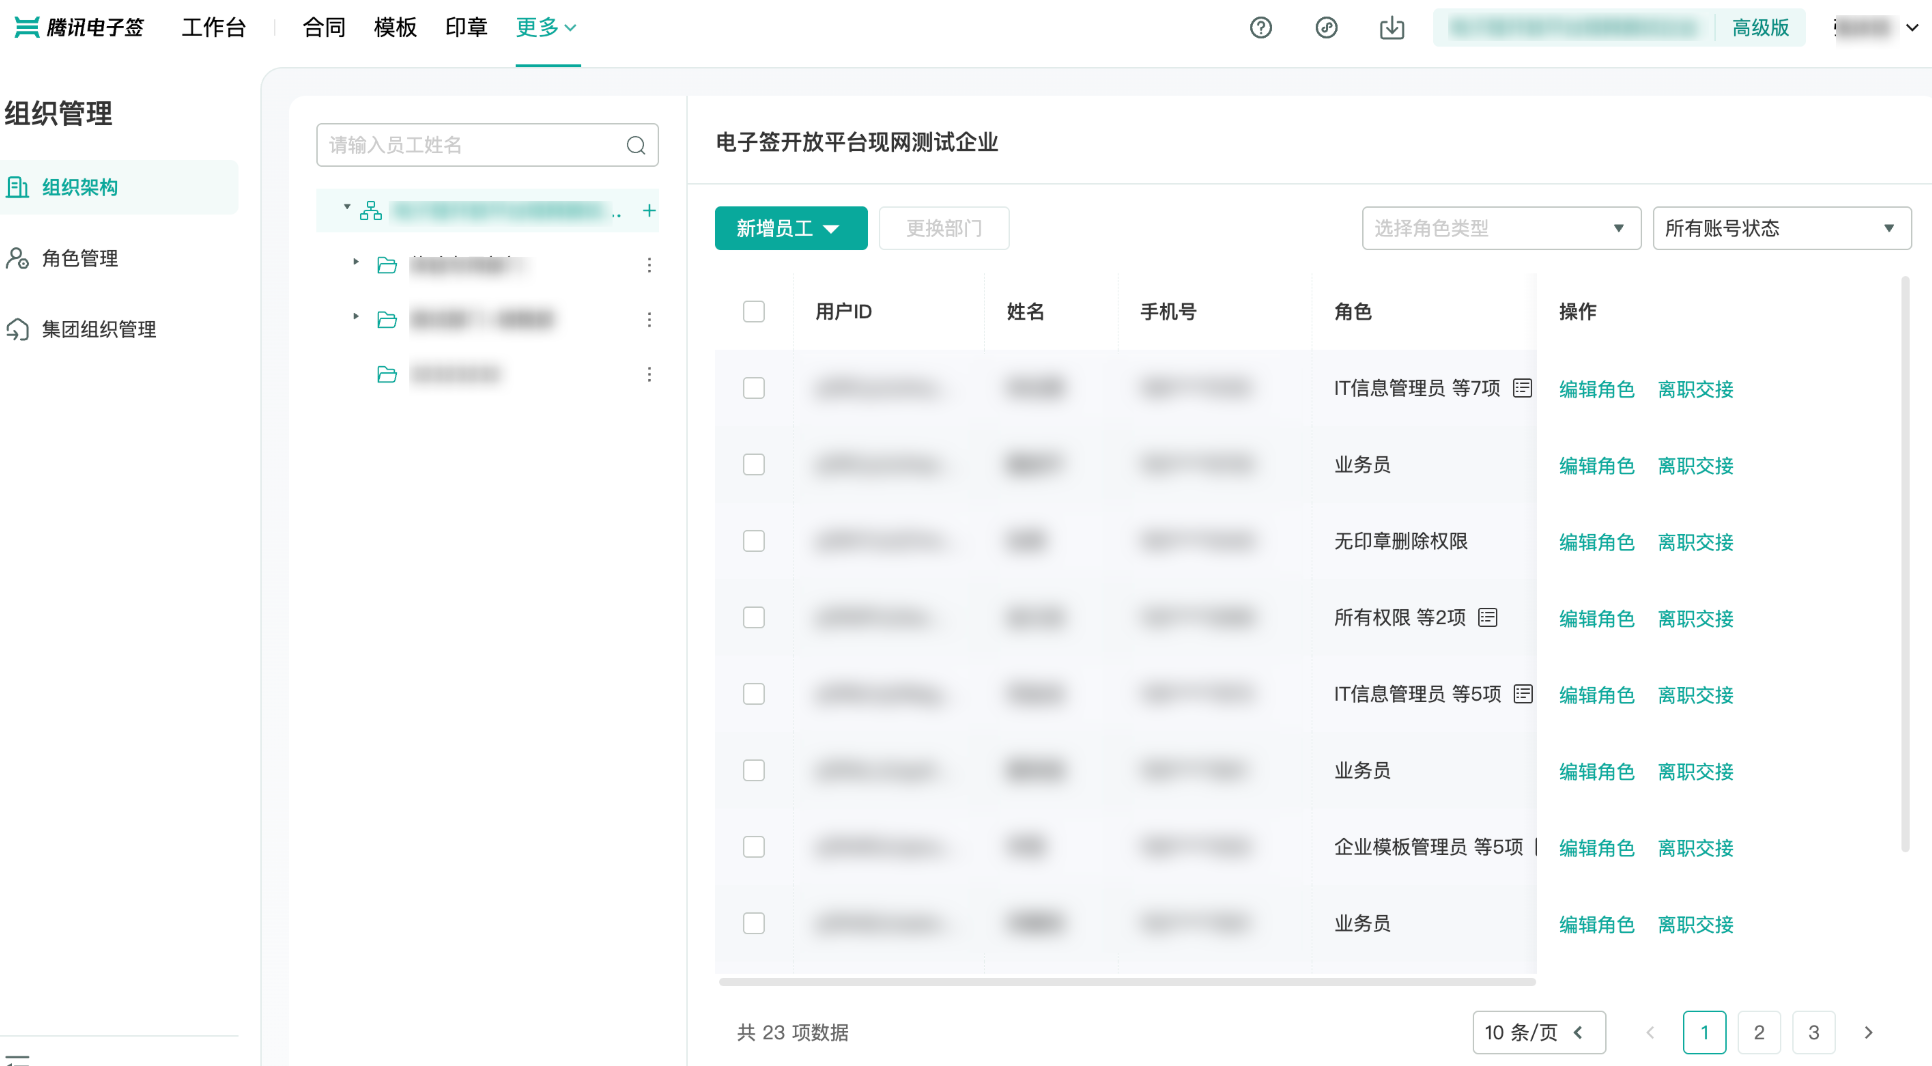
Task: Open the download icon in top bar
Action: coord(1392,28)
